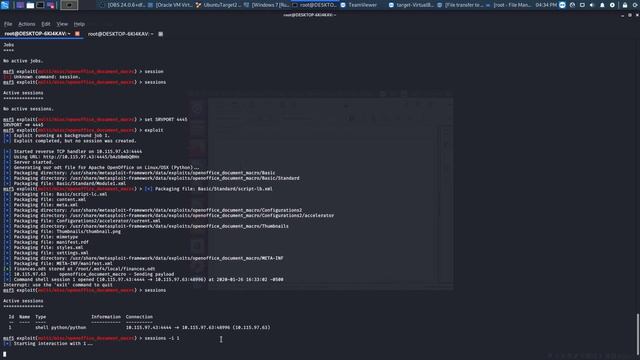Switch to File transfer taskbar window

point(460,5)
